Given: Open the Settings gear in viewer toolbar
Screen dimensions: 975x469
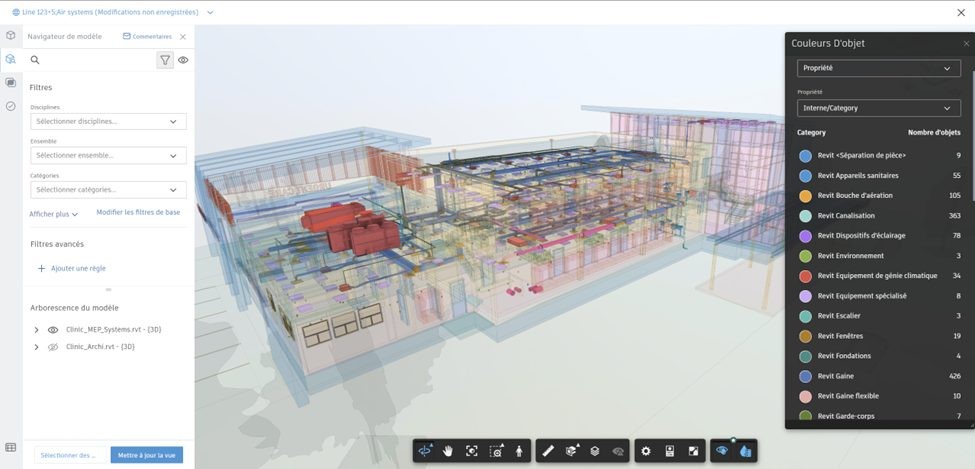Looking at the screenshot, I should click(x=646, y=451).
